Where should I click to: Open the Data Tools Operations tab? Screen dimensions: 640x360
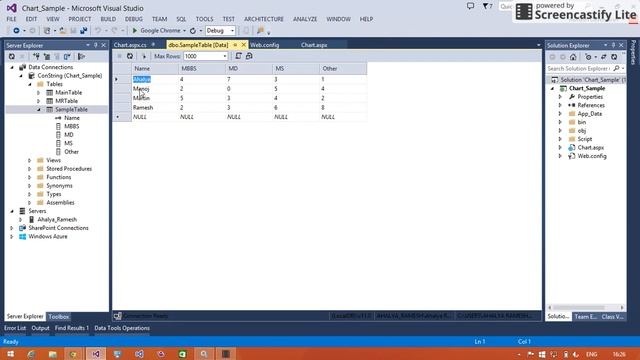(122, 328)
